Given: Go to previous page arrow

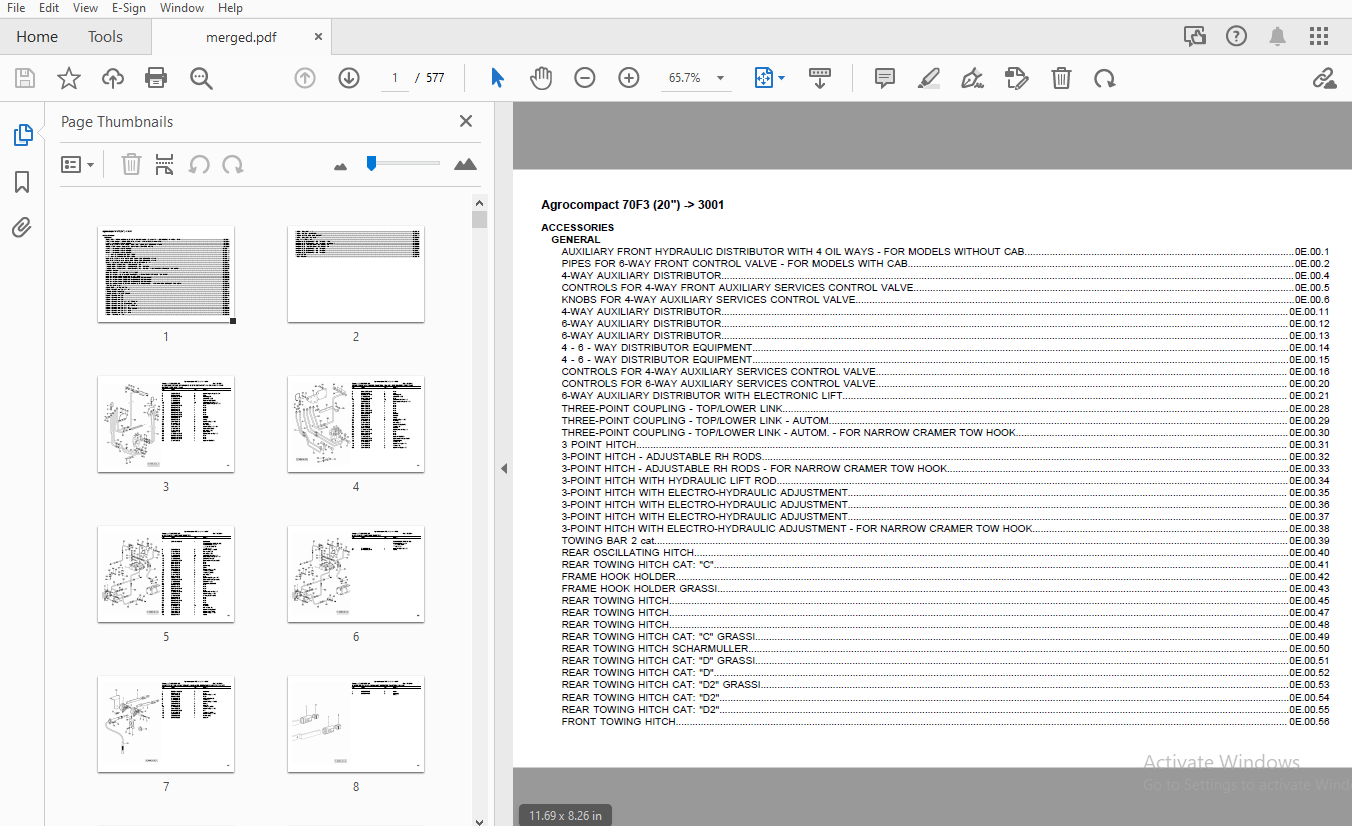Looking at the screenshot, I should coord(305,78).
